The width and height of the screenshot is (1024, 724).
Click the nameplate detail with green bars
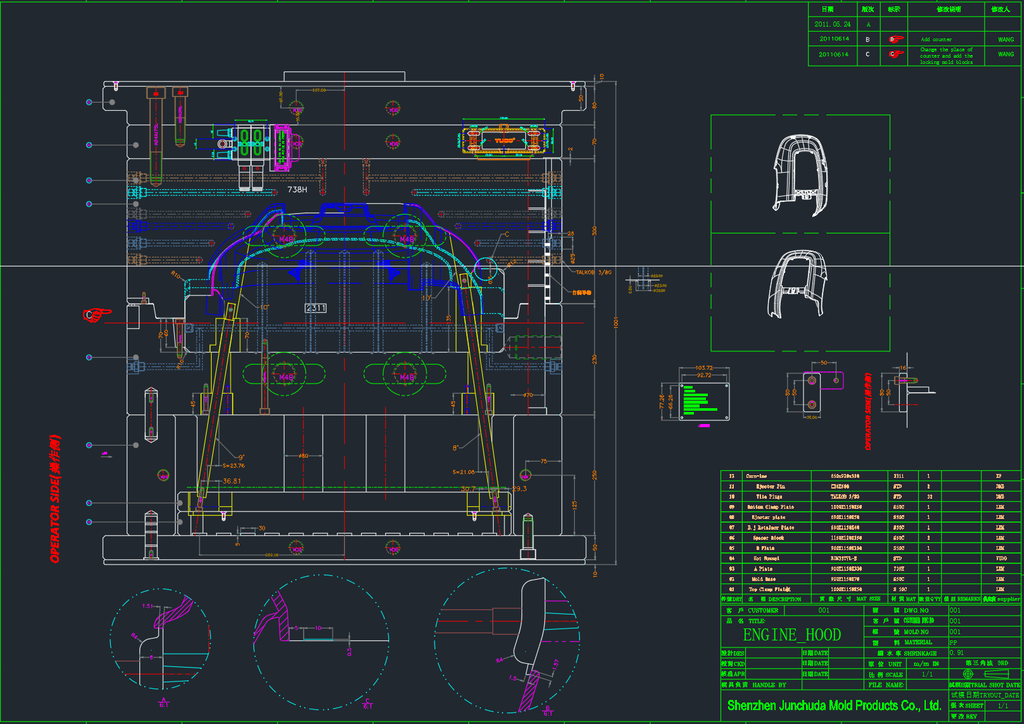[x=704, y=401]
